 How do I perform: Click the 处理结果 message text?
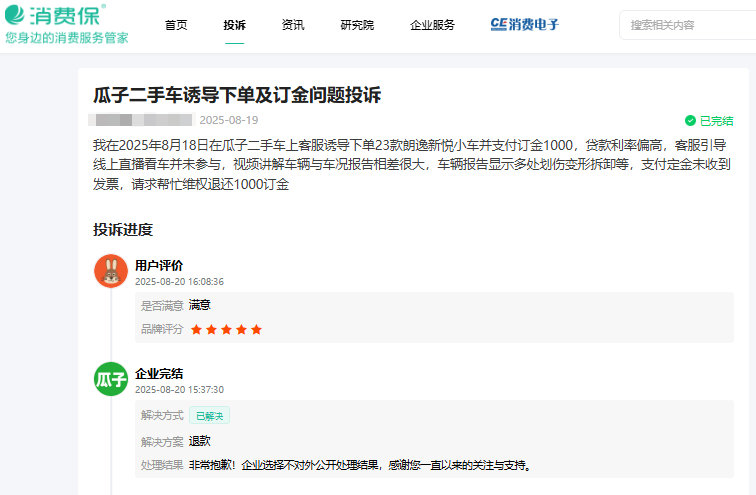[360, 465]
